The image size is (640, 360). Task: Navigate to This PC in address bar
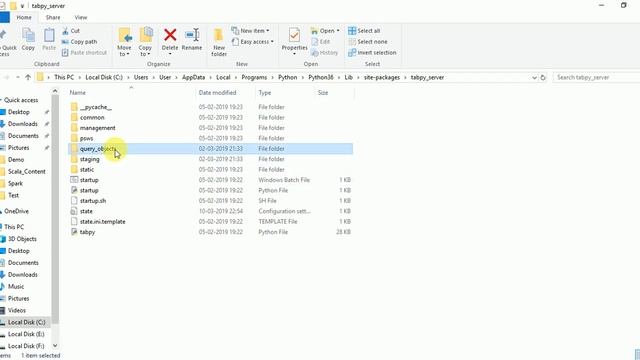[x=64, y=77]
